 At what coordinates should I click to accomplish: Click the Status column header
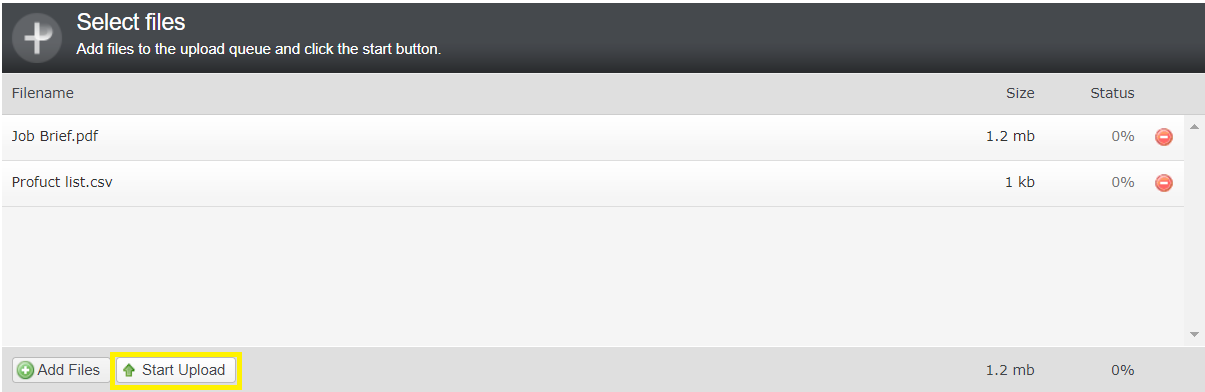[x=1112, y=93]
